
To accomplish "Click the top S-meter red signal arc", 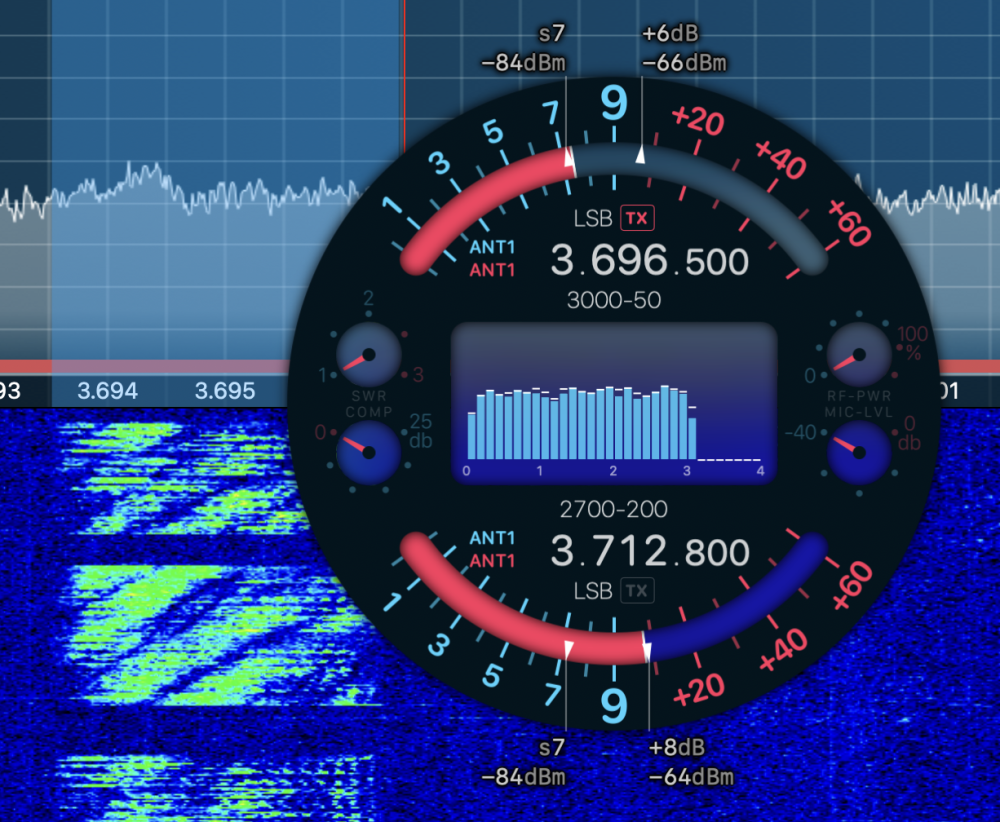I will tap(485, 198).
